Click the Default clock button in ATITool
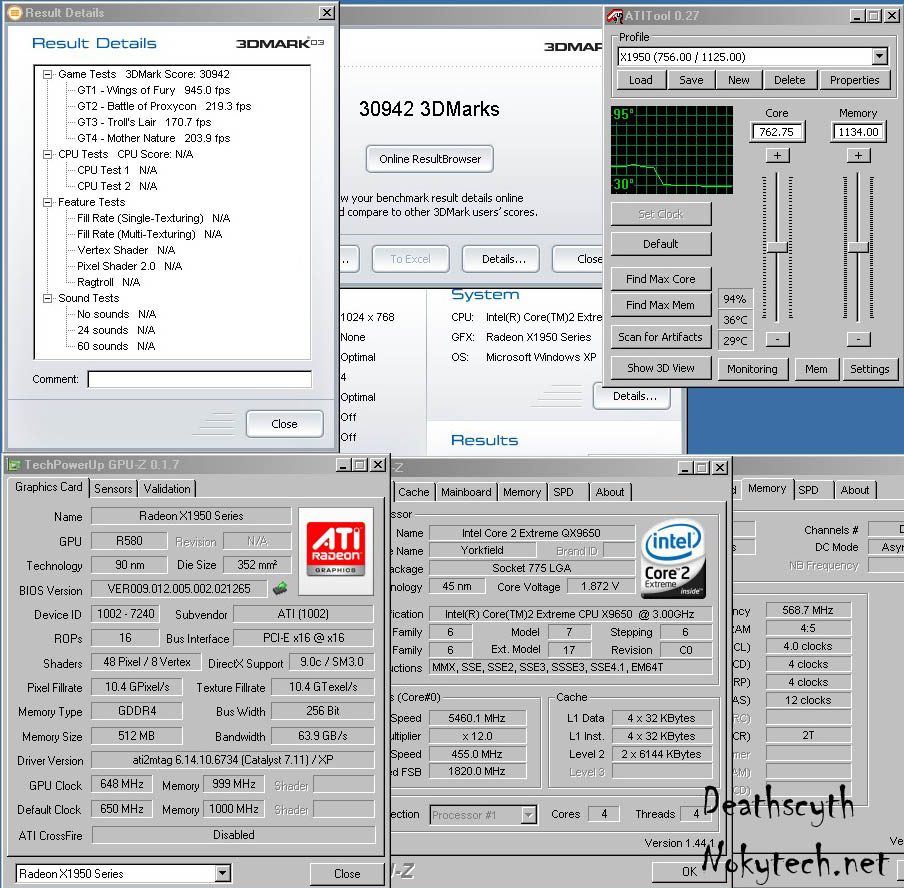Viewport: 904px width, 888px height. [661, 244]
